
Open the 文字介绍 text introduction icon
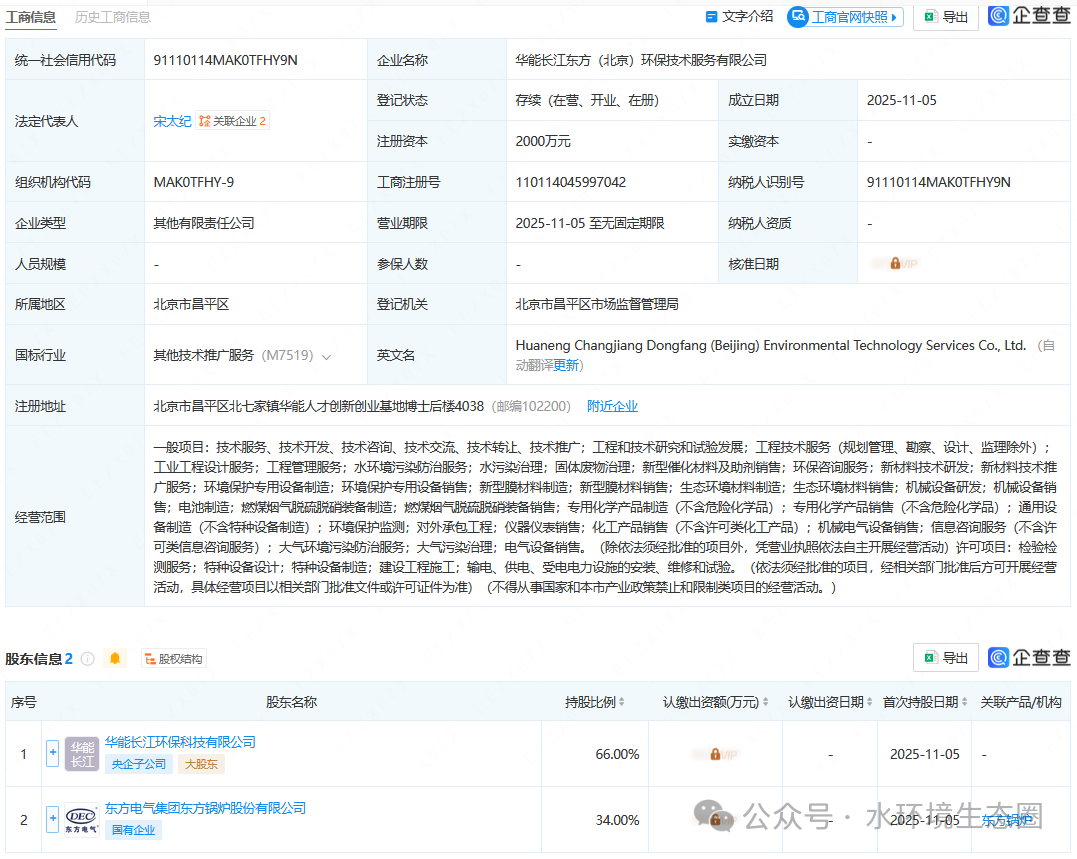coord(712,16)
